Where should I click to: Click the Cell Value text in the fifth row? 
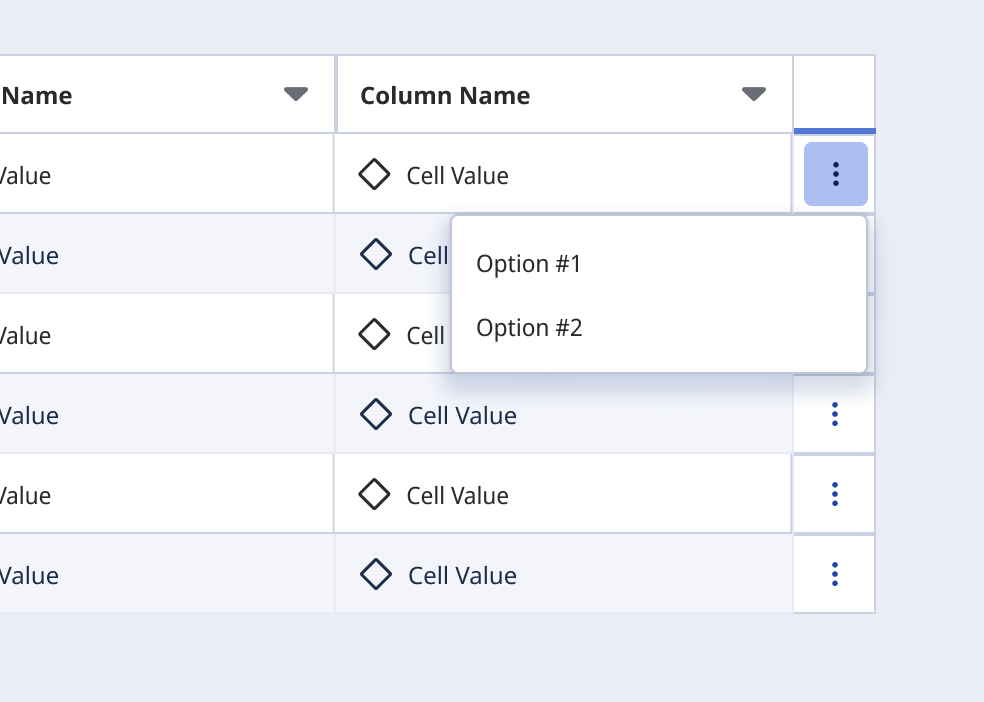(457, 496)
